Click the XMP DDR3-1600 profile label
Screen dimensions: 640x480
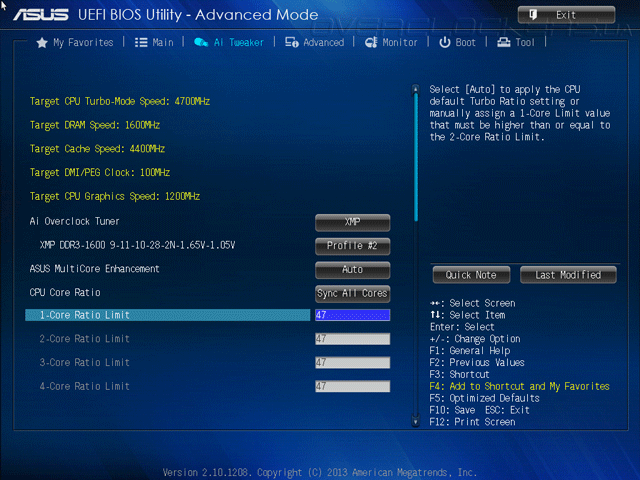(x=137, y=245)
